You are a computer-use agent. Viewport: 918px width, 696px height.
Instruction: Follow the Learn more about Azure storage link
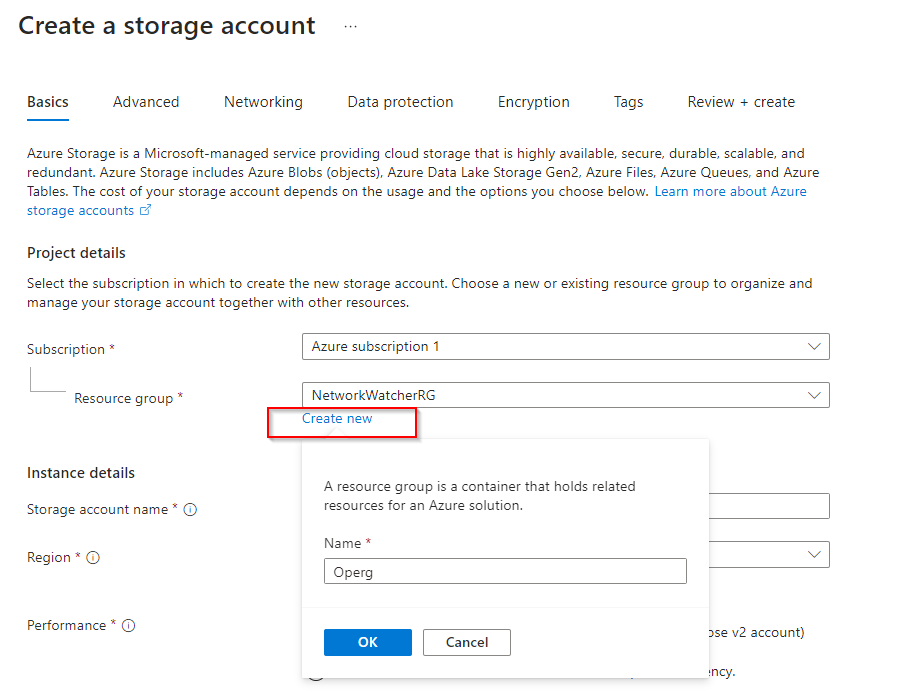tap(730, 191)
